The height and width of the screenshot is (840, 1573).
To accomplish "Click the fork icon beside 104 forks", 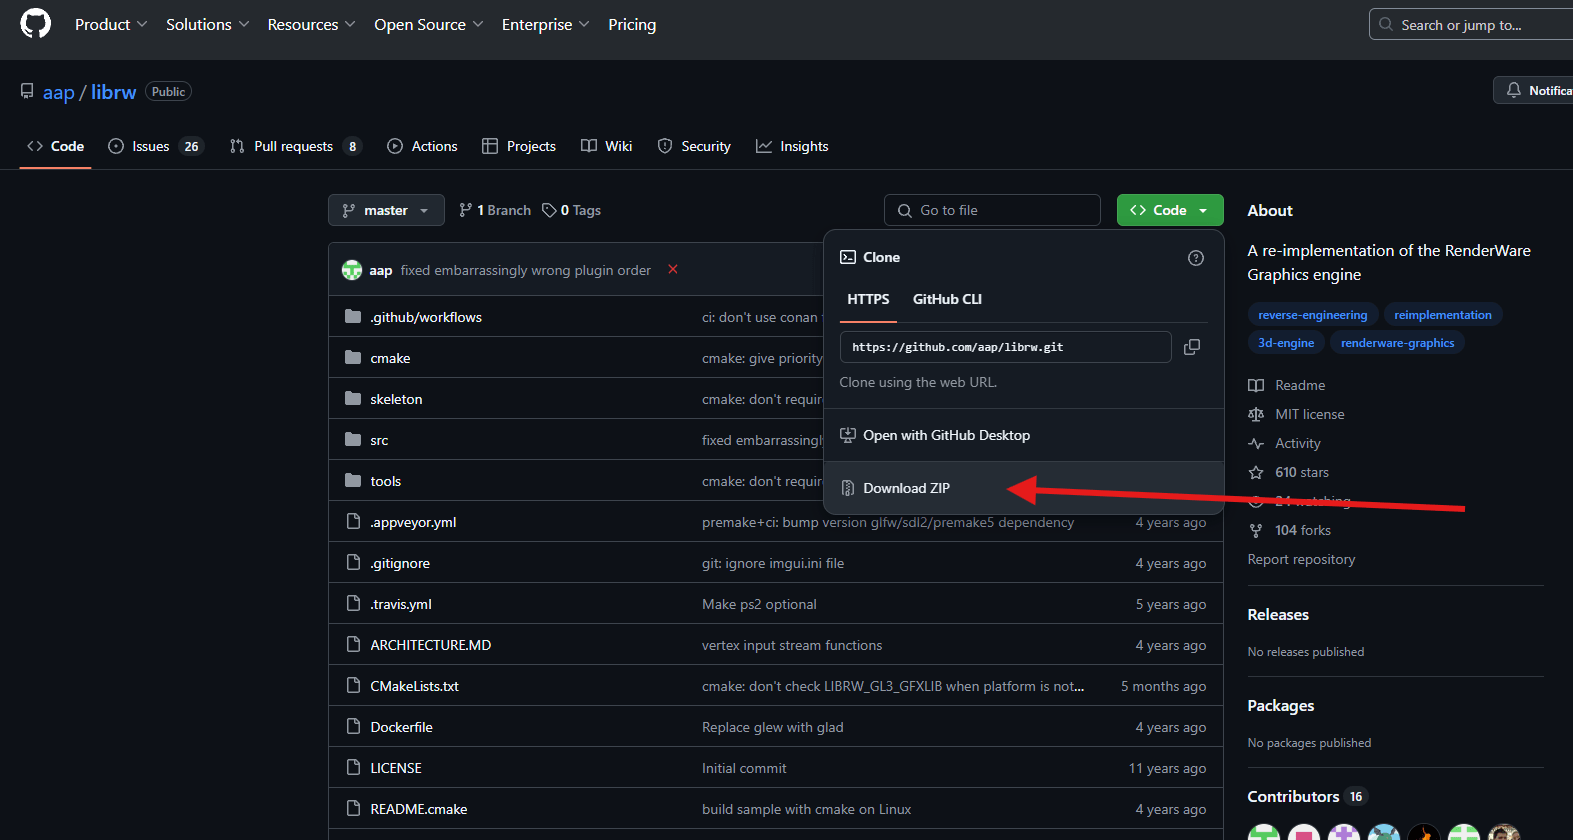I will pyautogui.click(x=1256, y=530).
